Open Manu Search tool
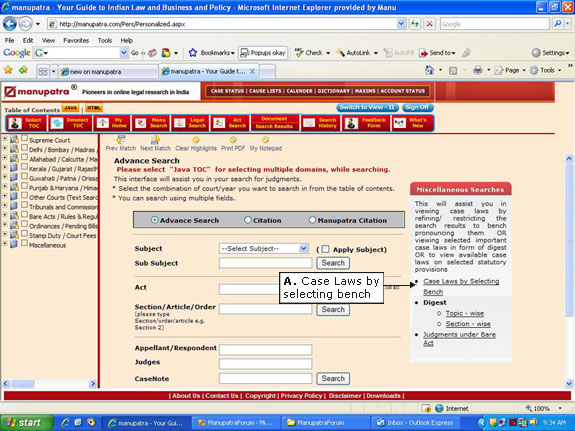The image size is (575, 431). [151, 123]
